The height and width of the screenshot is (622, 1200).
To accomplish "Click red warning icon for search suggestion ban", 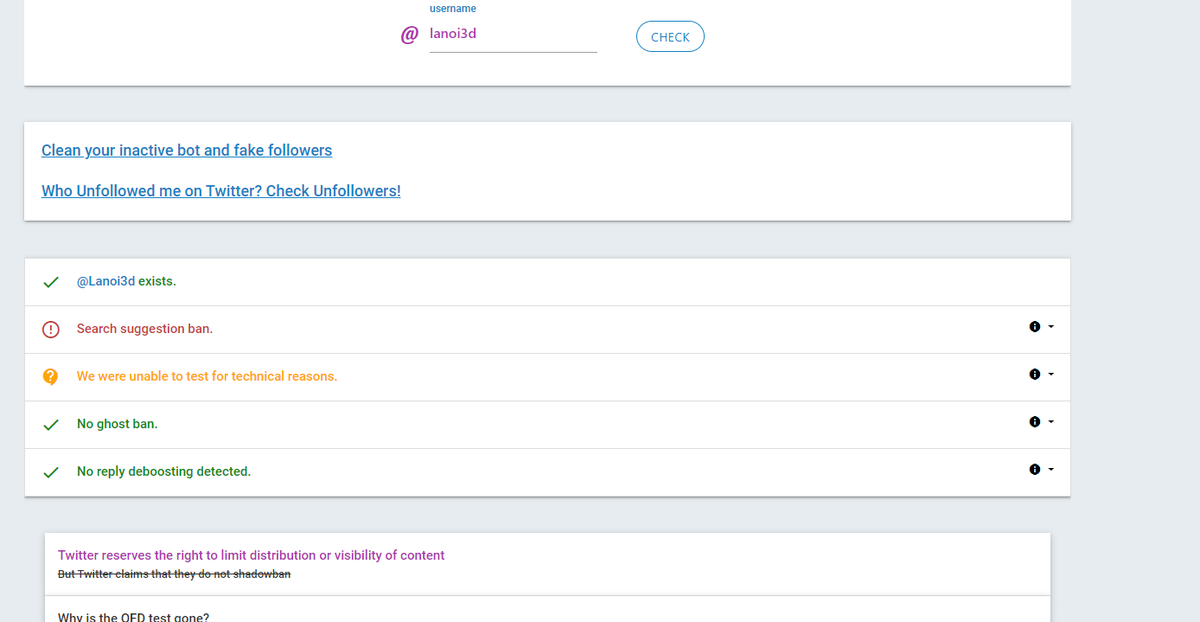I will [50, 329].
